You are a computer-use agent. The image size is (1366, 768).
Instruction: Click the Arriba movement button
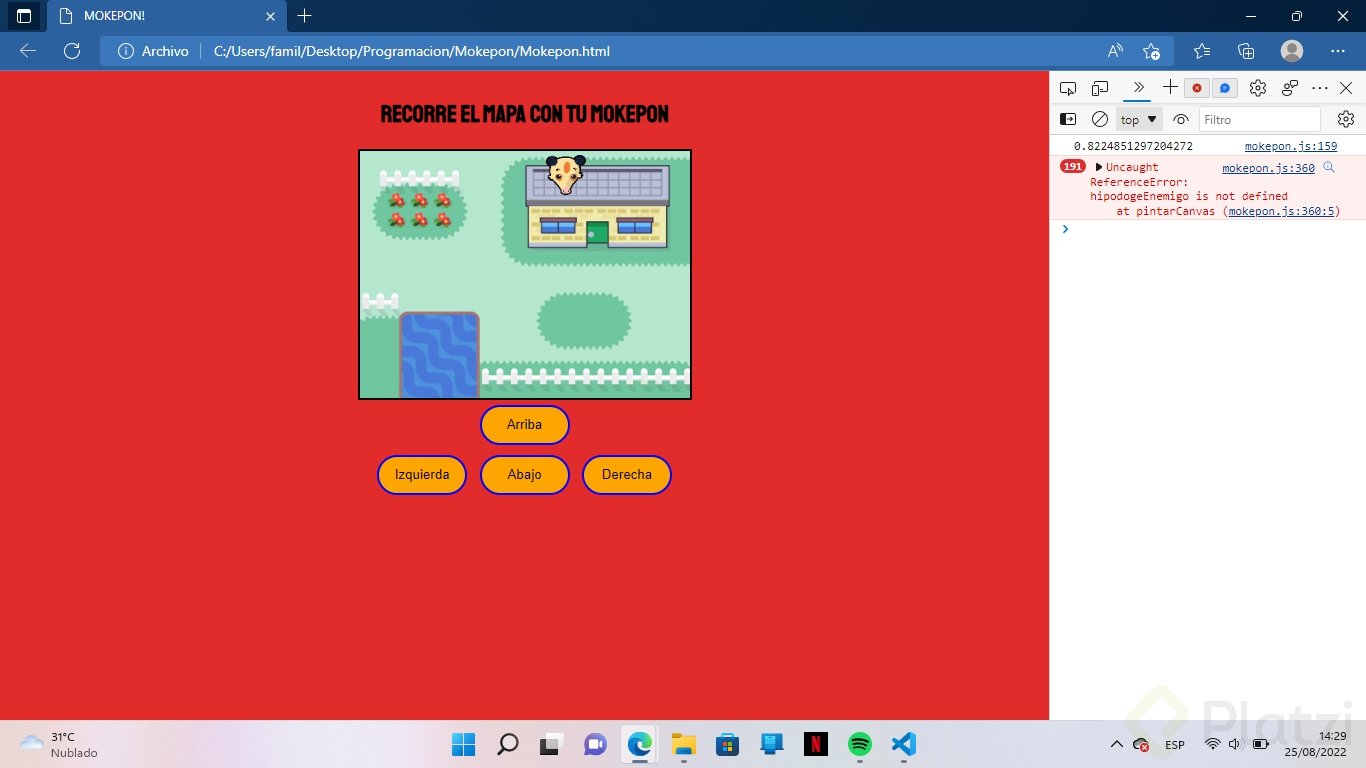coord(524,425)
